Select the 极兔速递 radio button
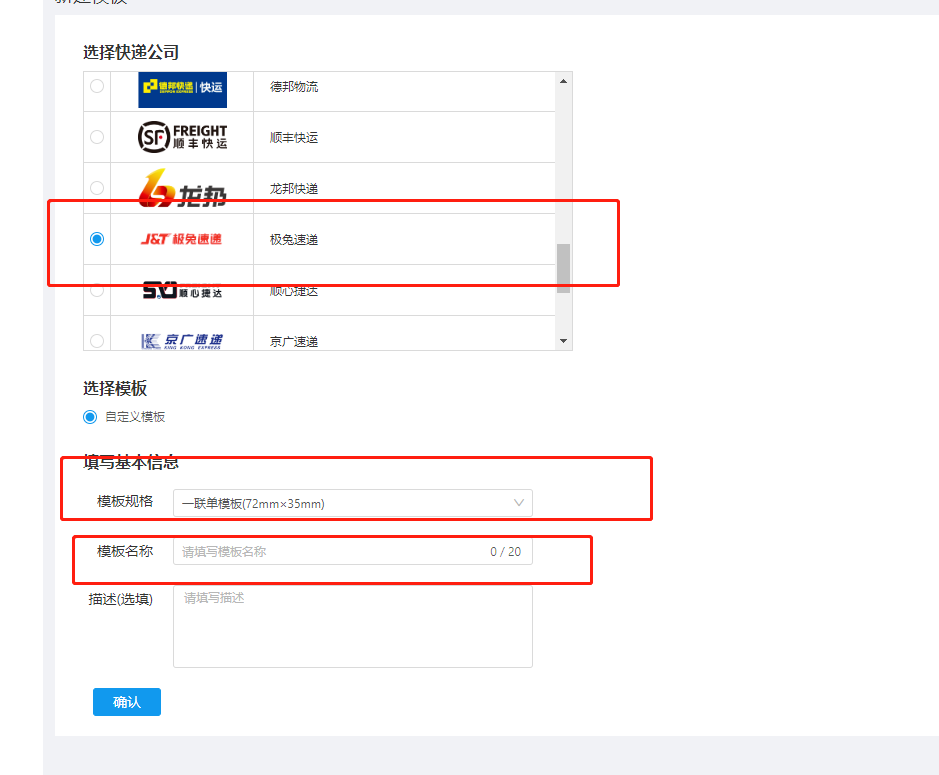This screenshot has height=775, width=939. [96, 239]
